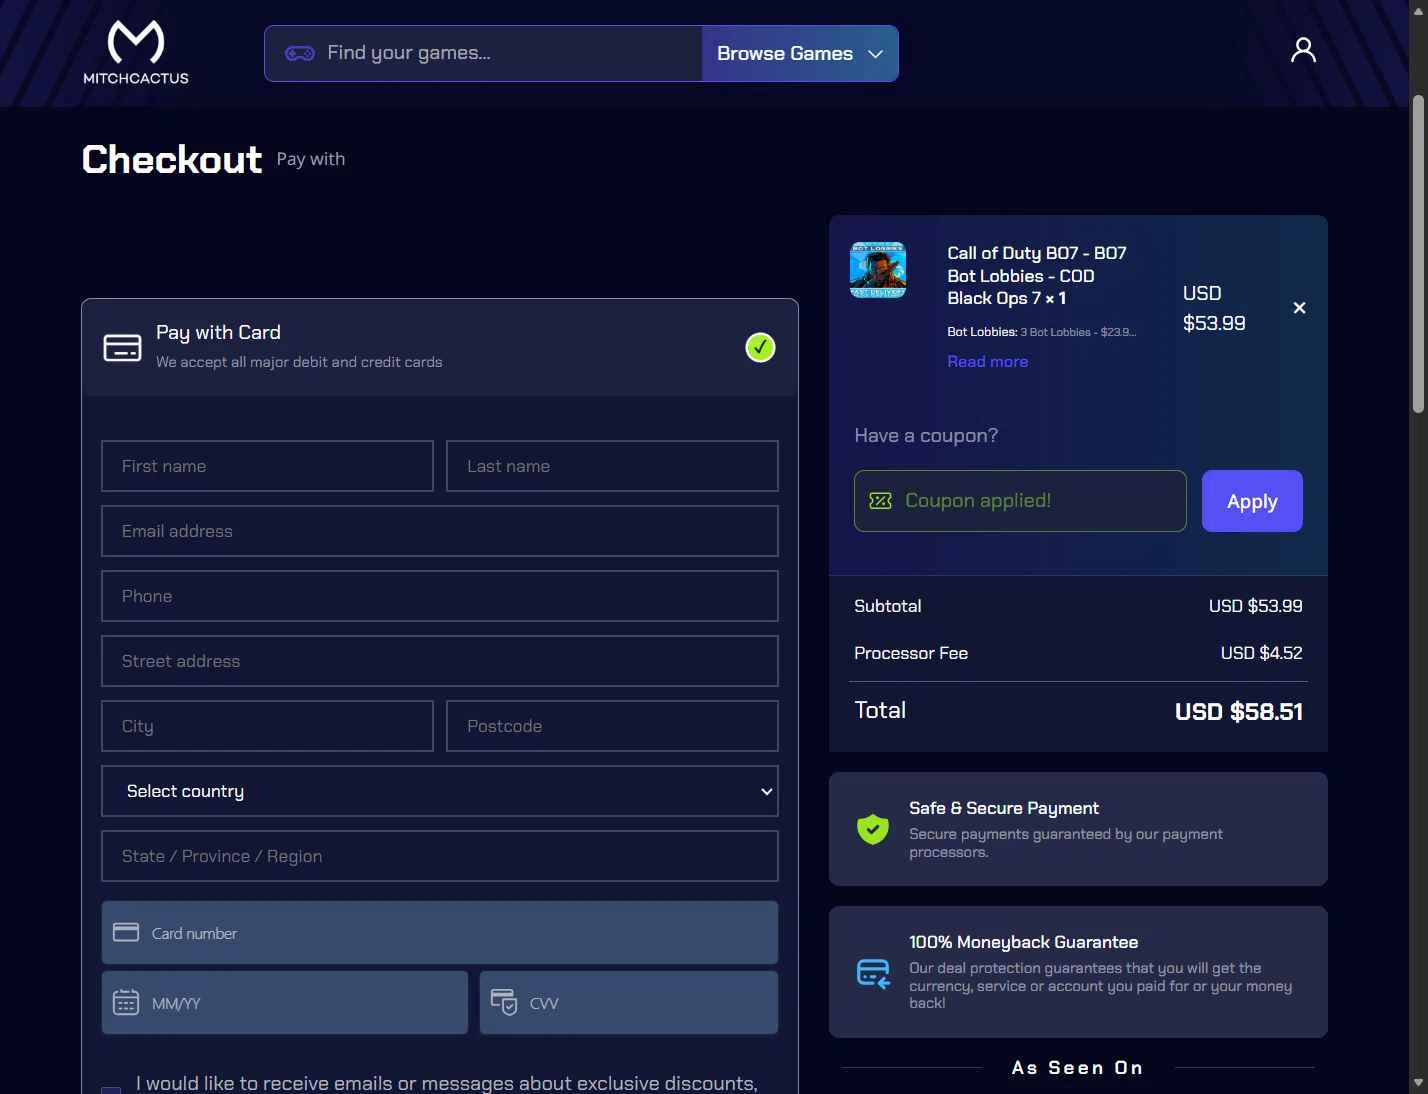Viewport: 1428px width, 1094px height.
Task: Click the Processor Fee USD $4.52 value
Action: [1261, 653]
